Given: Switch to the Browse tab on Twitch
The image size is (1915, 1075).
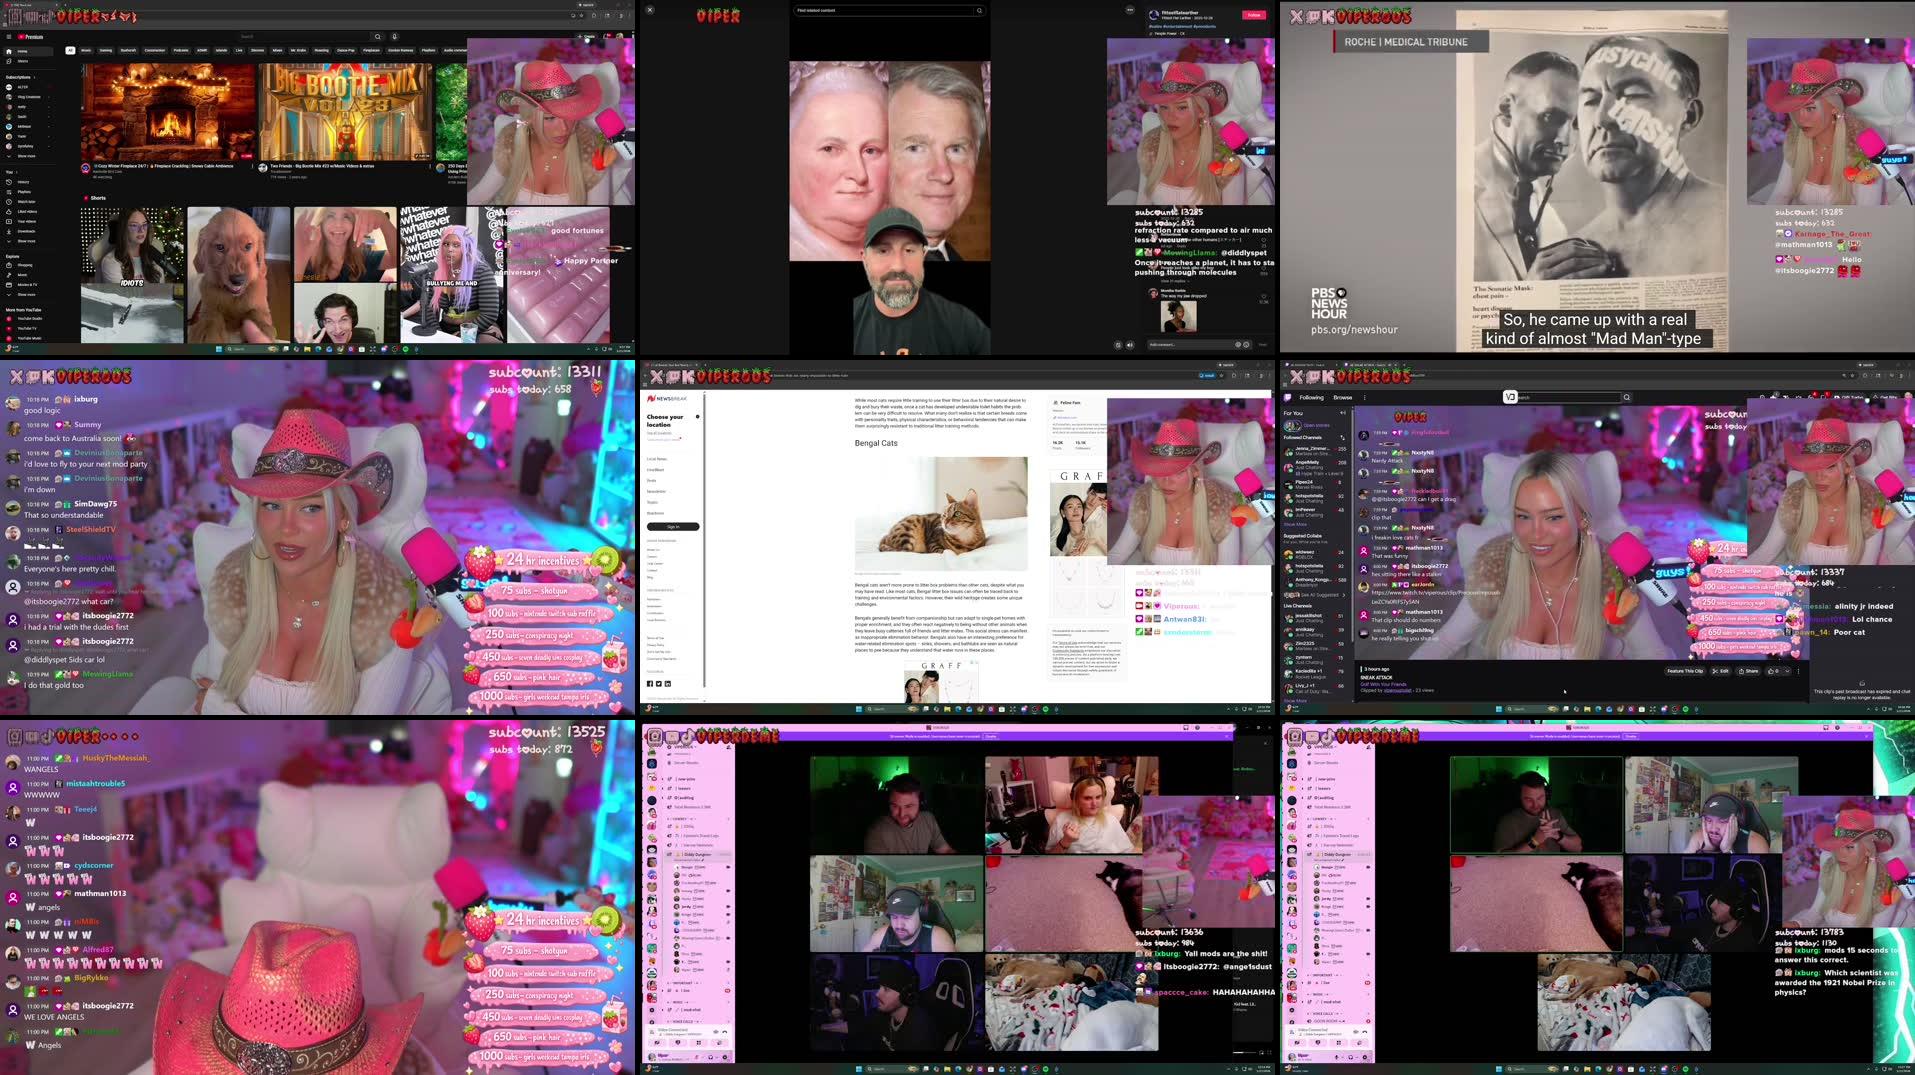Looking at the screenshot, I should tap(1343, 397).
